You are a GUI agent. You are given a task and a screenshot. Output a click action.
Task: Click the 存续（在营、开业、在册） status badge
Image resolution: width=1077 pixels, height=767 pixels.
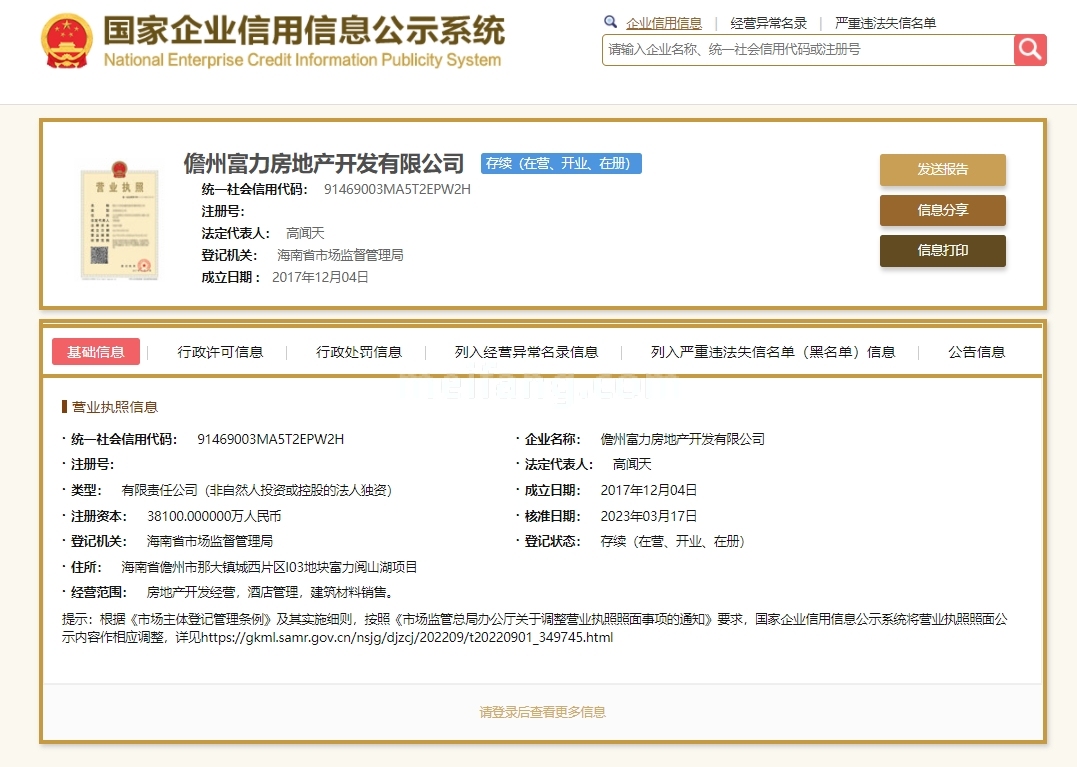(x=561, y=163)
